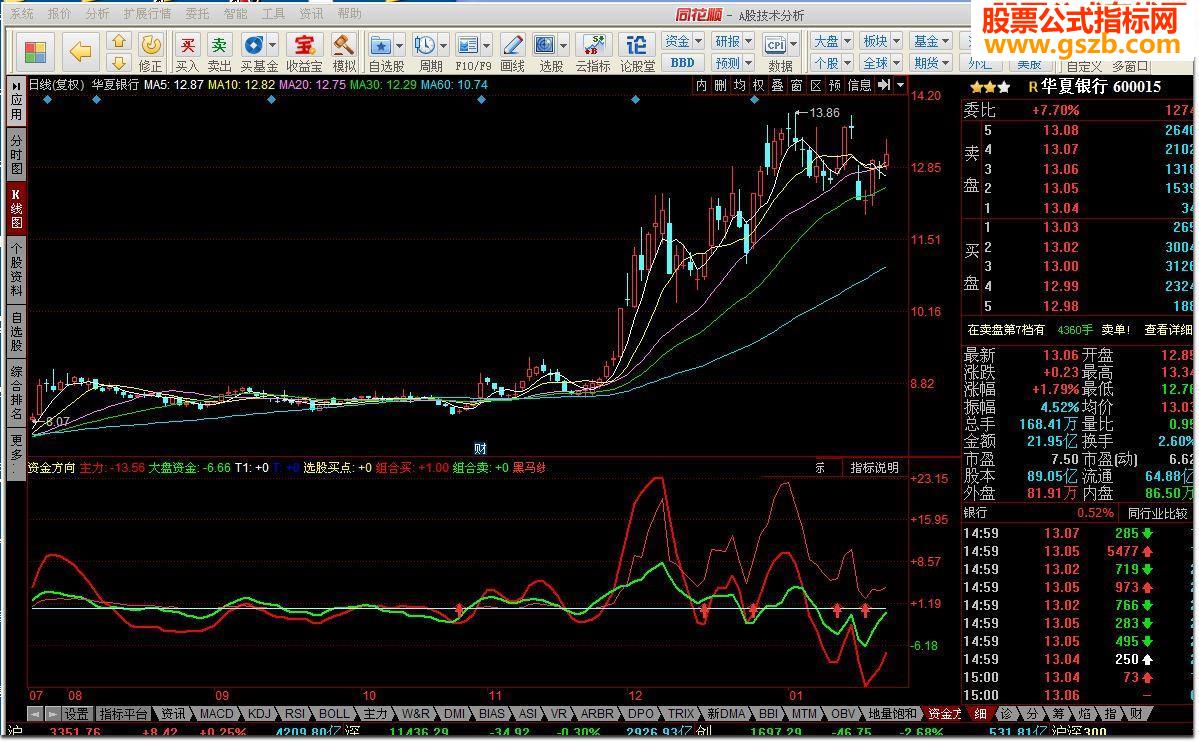Open the 分析 menu
This screenshot has width=1199, height=742.
97,14
